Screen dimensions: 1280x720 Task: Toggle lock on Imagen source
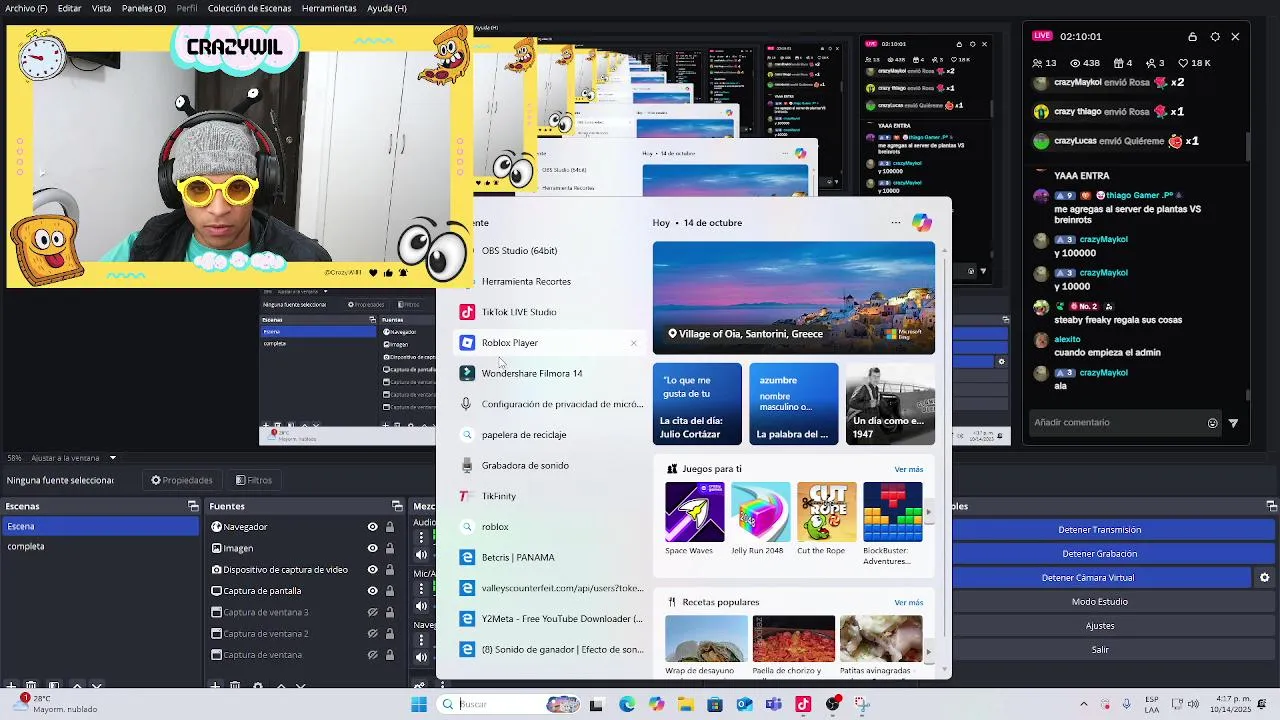click(x=390, y=549)
